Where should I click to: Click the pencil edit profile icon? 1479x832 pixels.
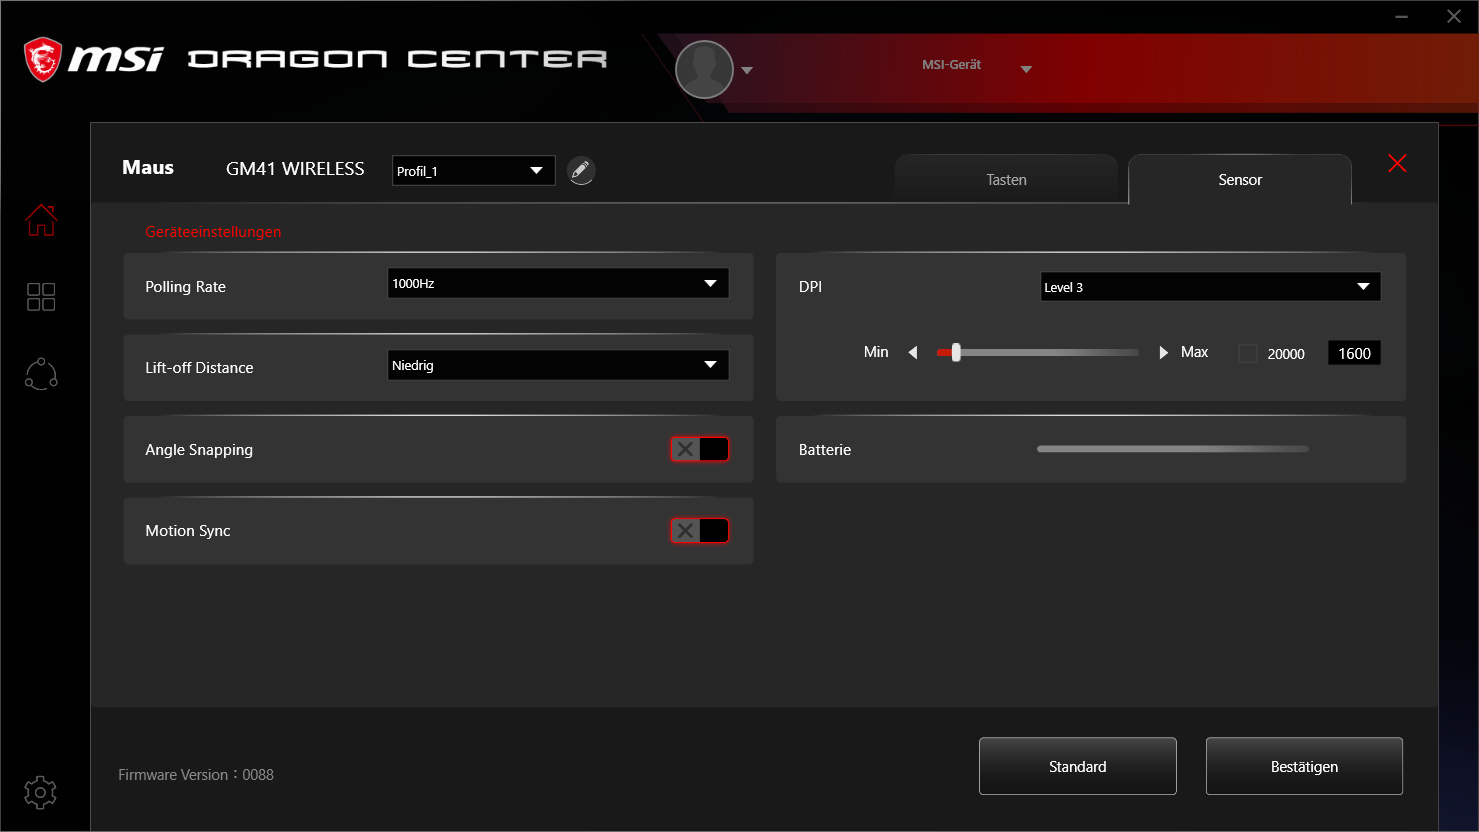click(x=581, y=171)
